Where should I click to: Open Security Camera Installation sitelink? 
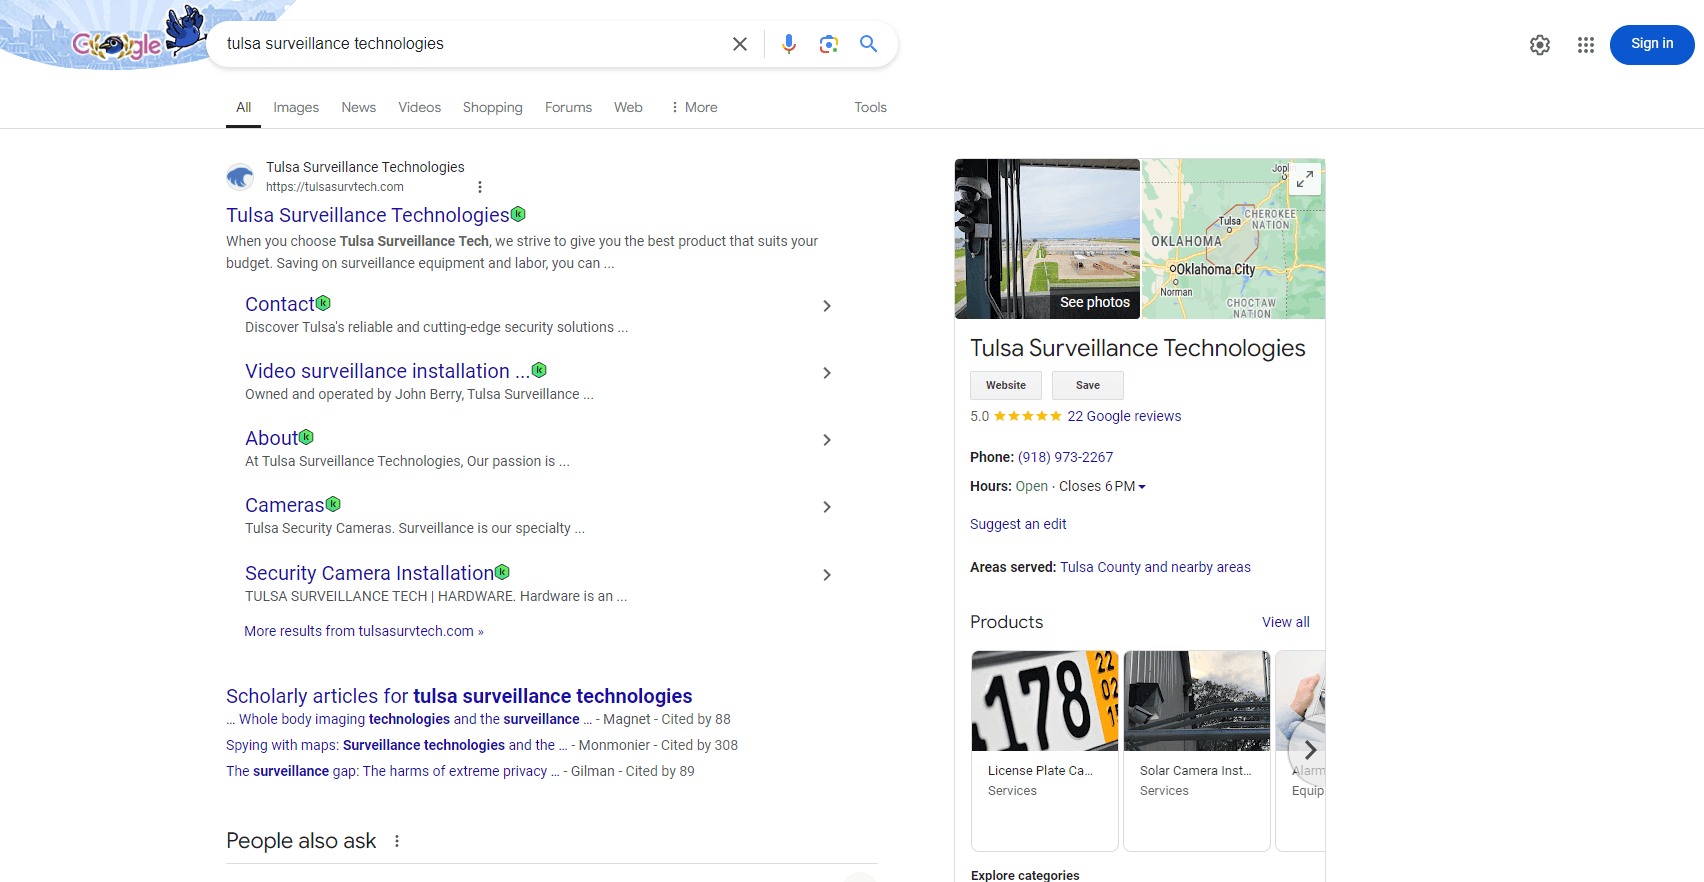click(x=369, y=573)
